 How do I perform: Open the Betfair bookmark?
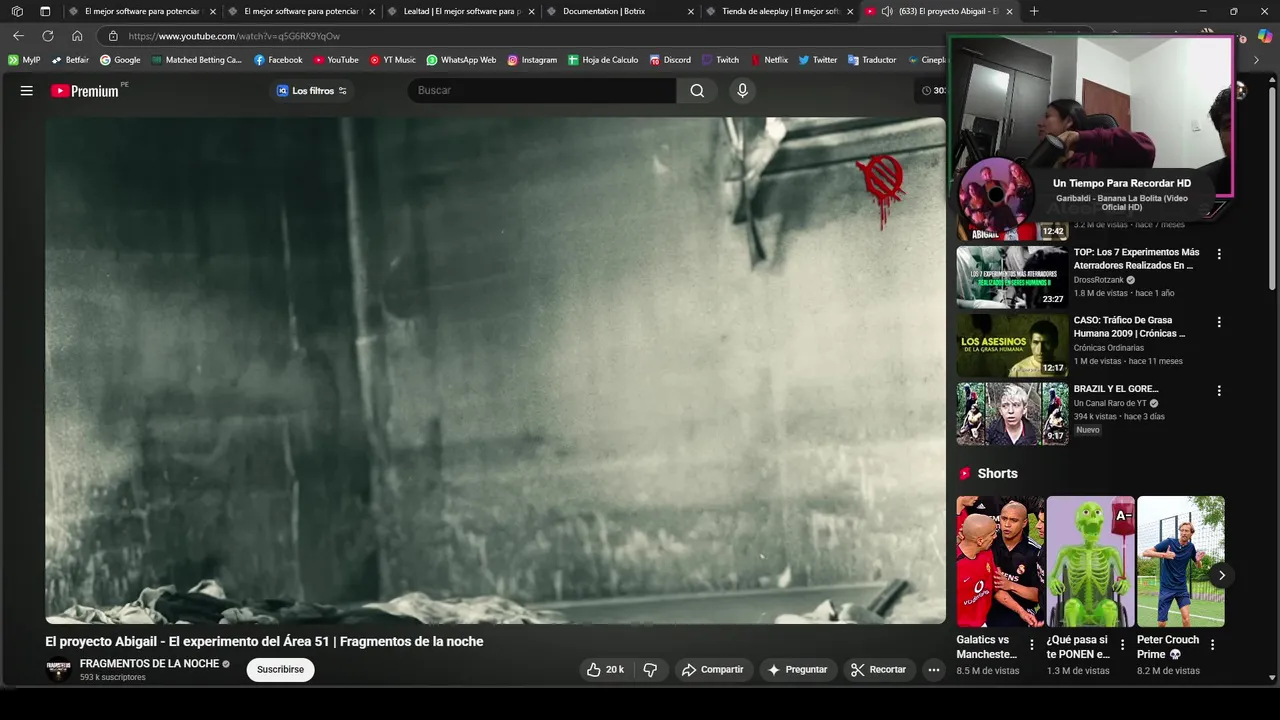pos(70,60)
